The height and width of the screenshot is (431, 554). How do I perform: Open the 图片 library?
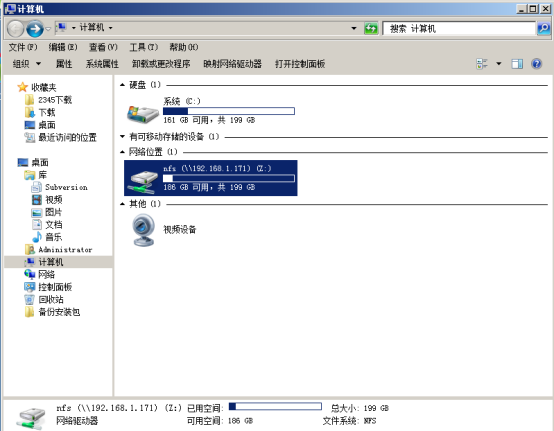click(47, 212)
